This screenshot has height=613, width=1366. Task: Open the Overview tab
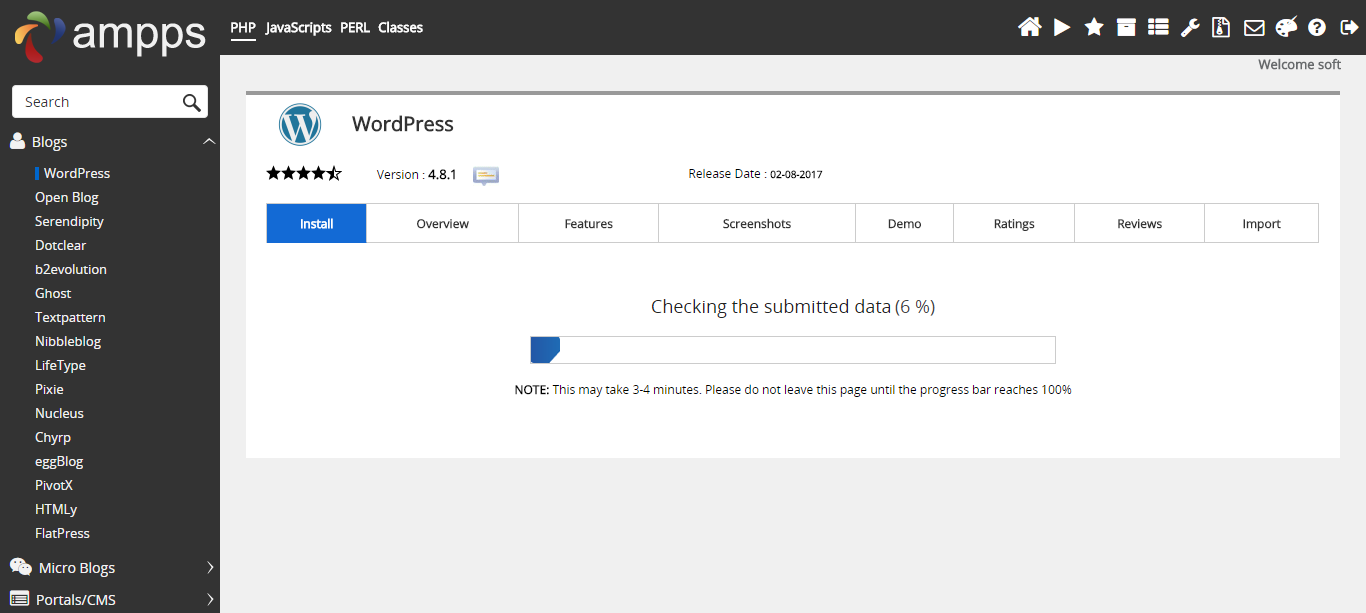[443, 224]
